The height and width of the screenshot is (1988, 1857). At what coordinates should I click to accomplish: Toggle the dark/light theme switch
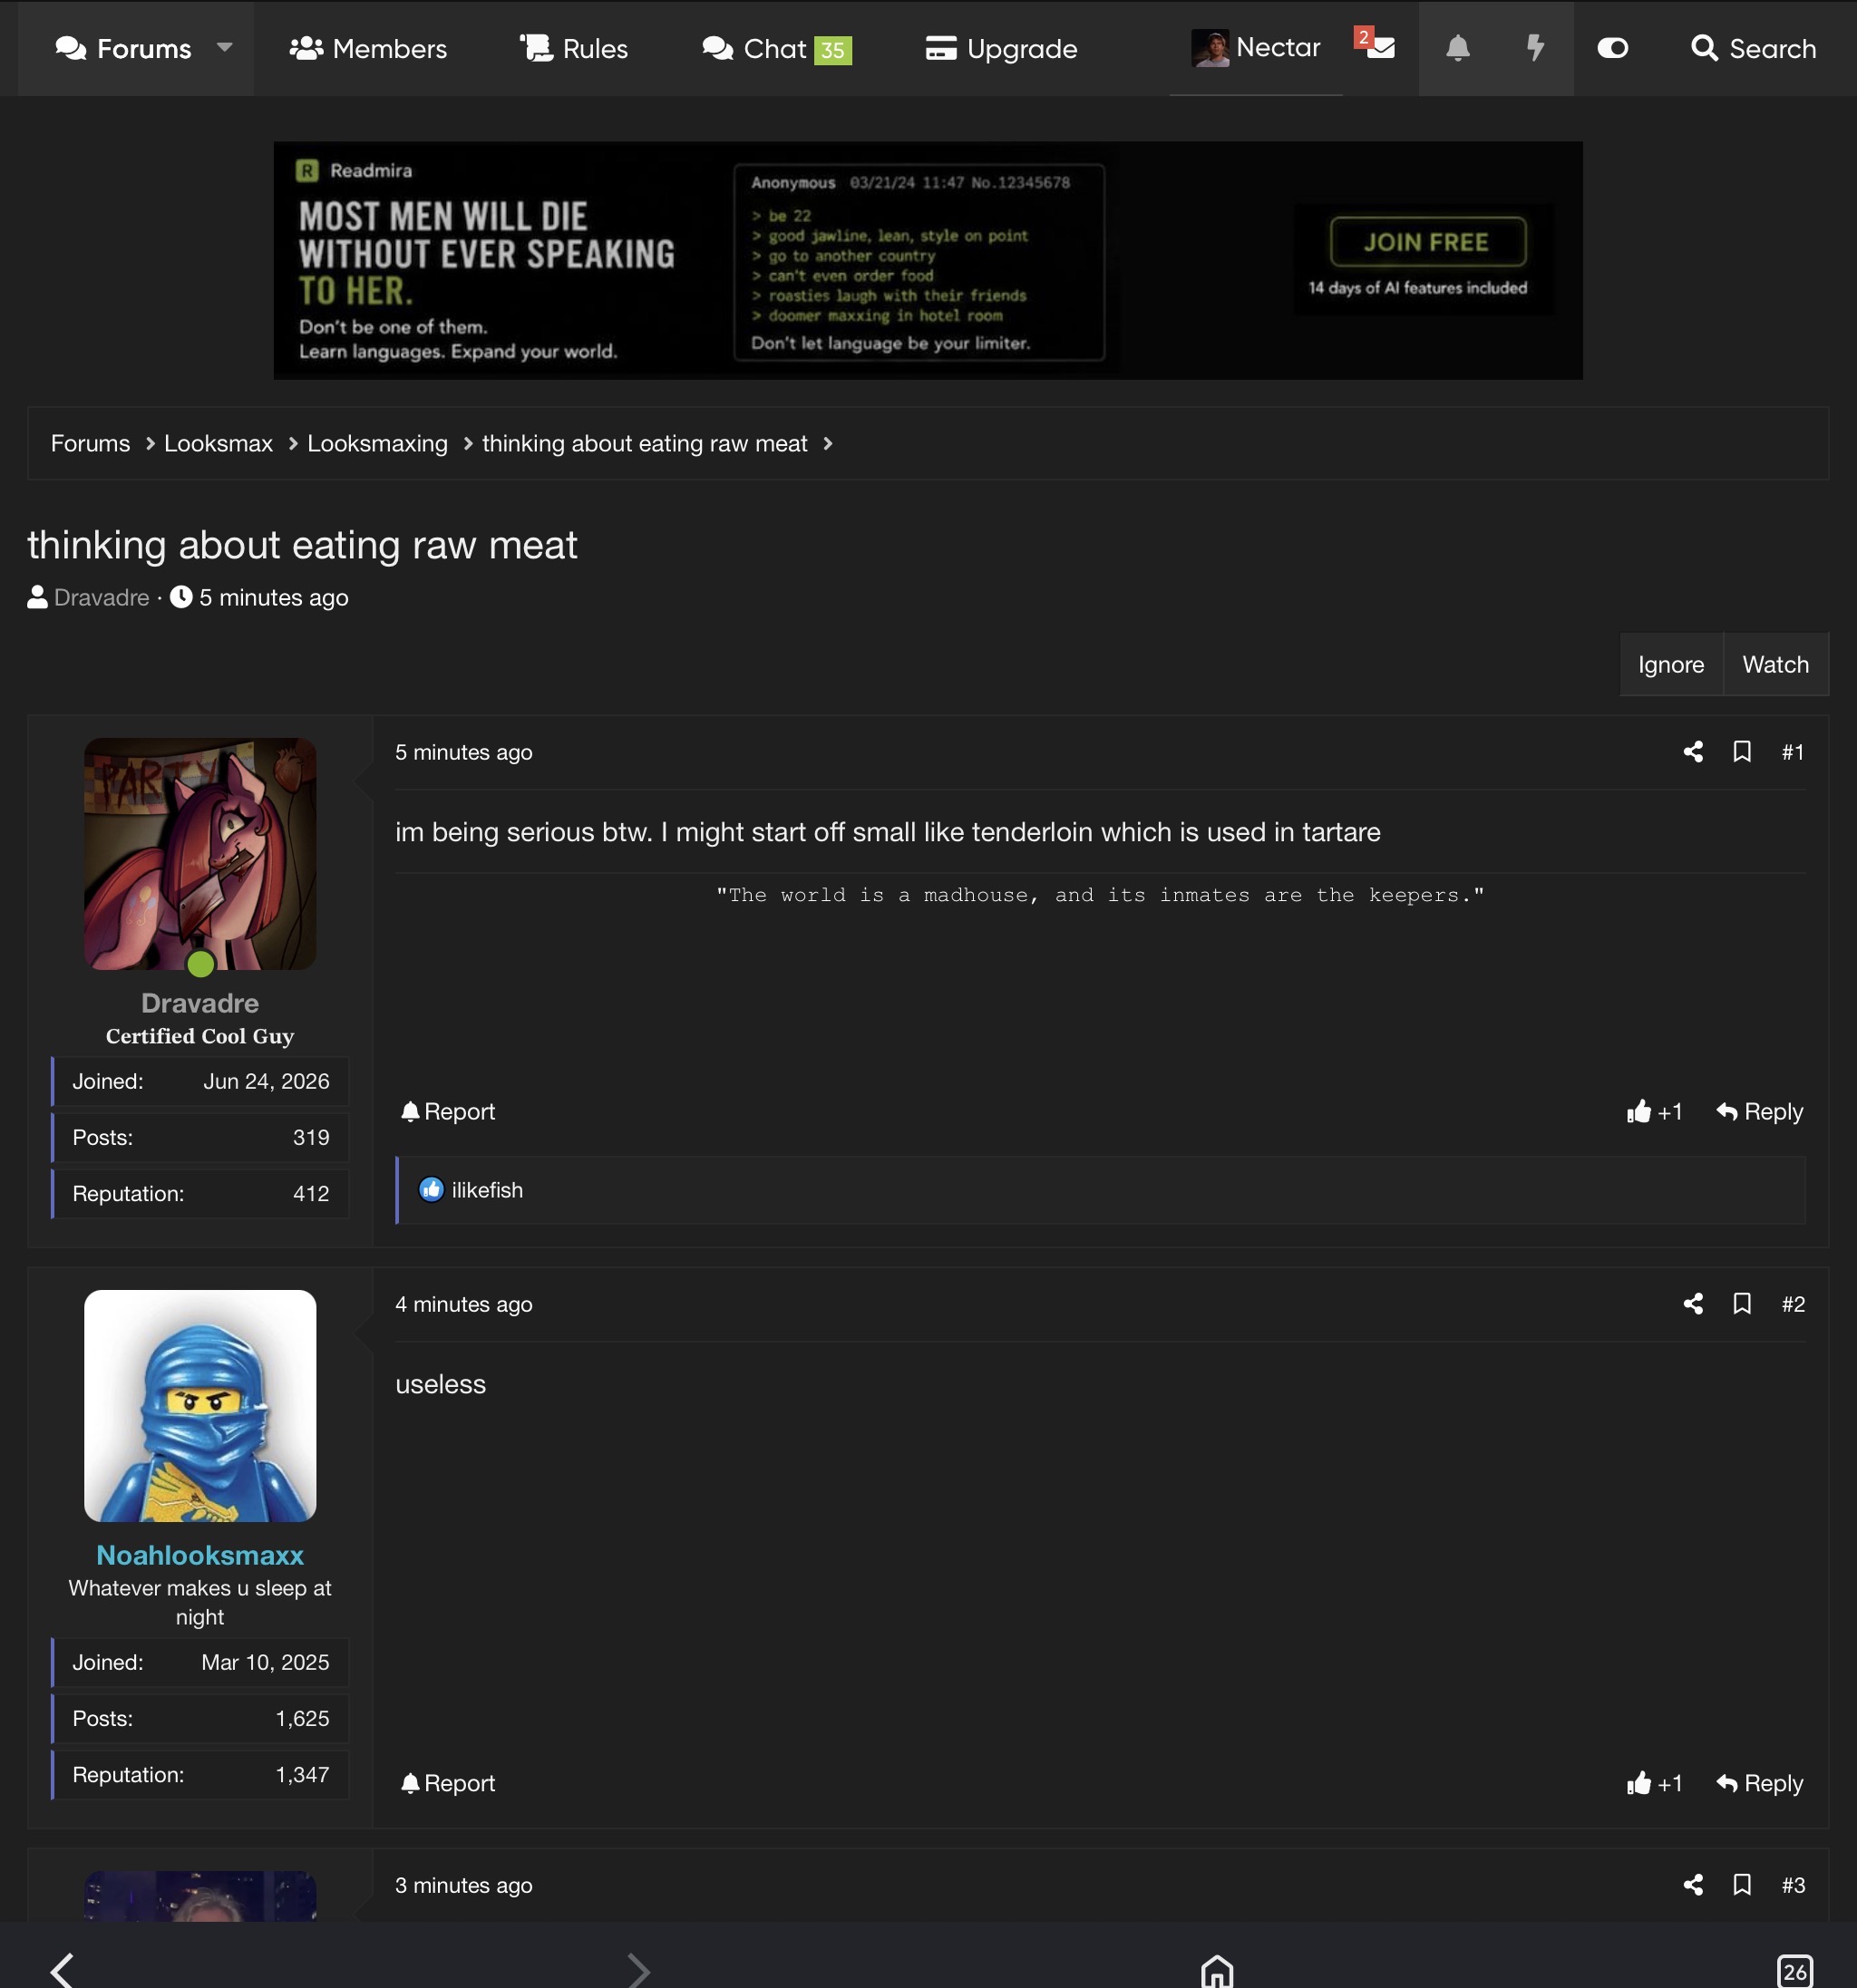pos(1612,48)
